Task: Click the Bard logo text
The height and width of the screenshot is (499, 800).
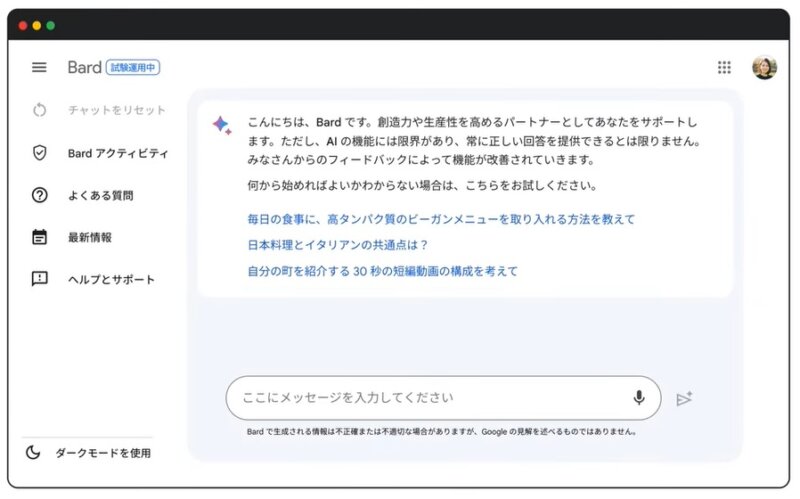Action: (x=85, y=67)
